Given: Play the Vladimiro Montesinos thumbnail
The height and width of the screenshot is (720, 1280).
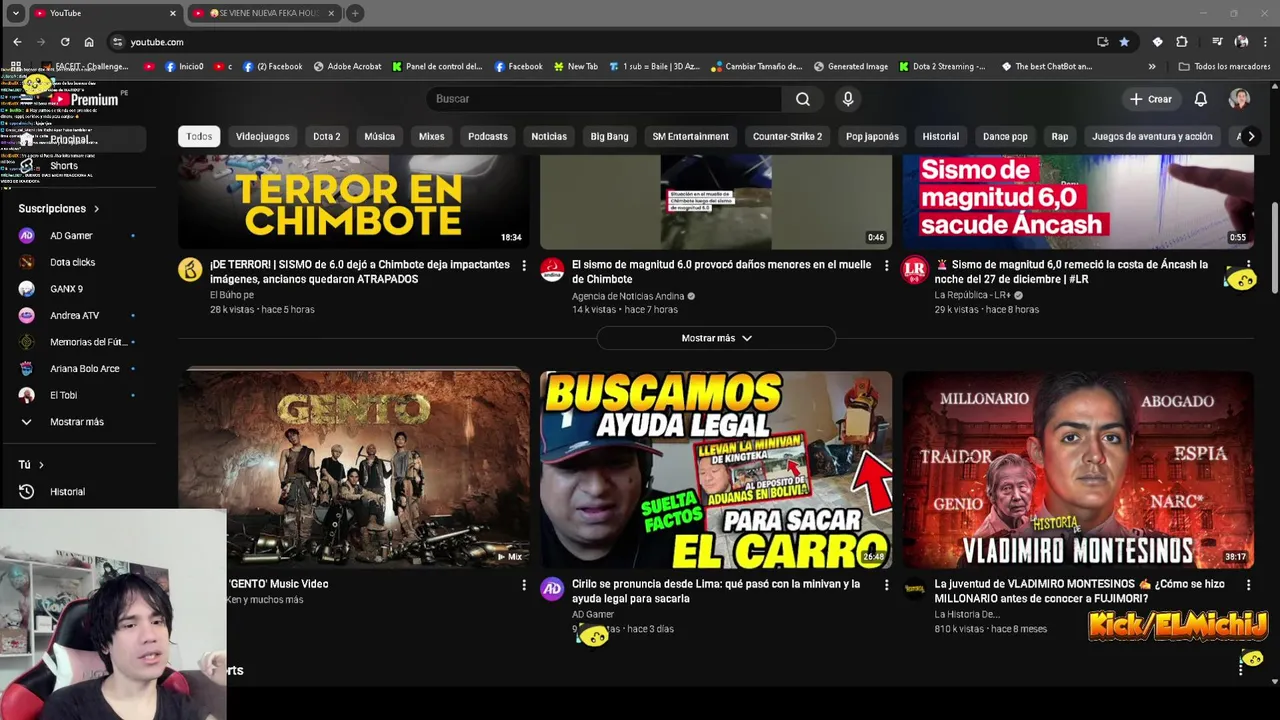Looking at the screenshot, I should (1078, 470).
